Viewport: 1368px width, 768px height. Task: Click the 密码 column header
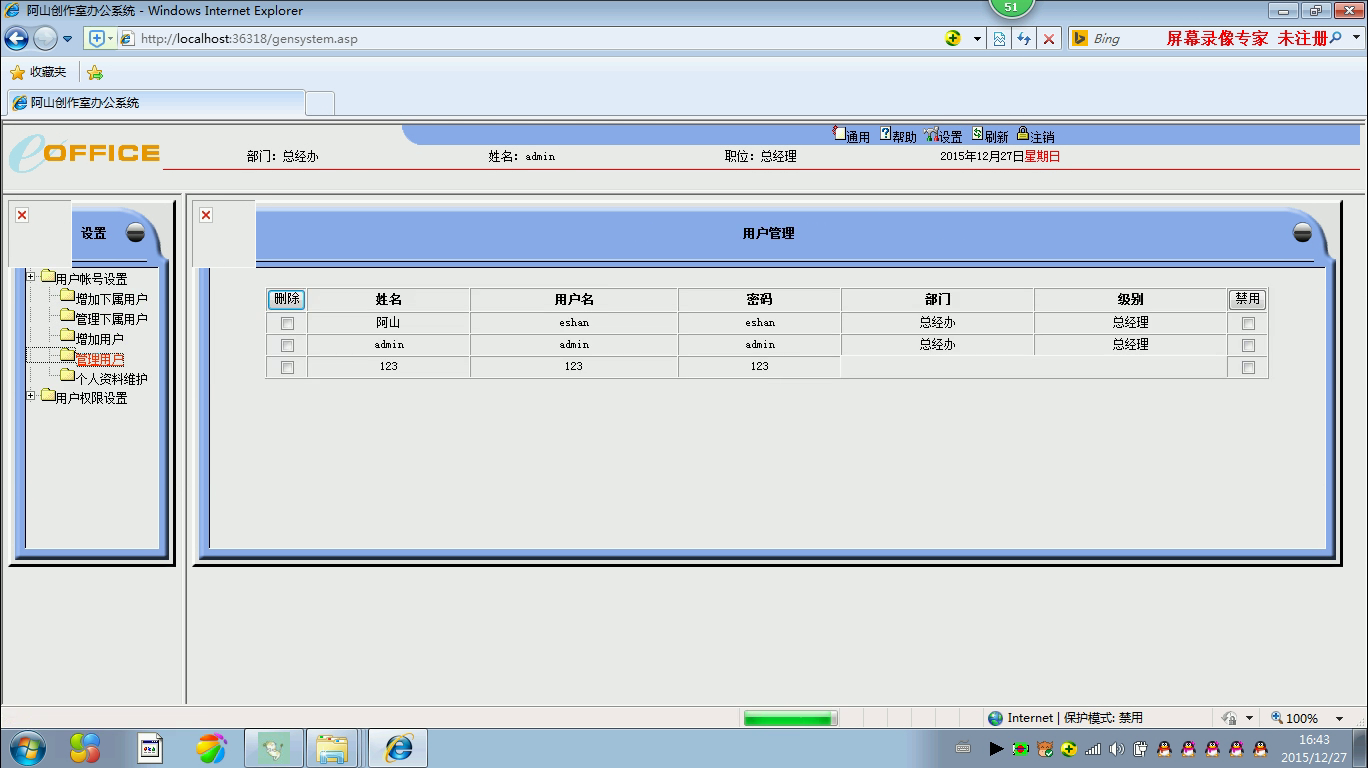[x=760, y=299]
